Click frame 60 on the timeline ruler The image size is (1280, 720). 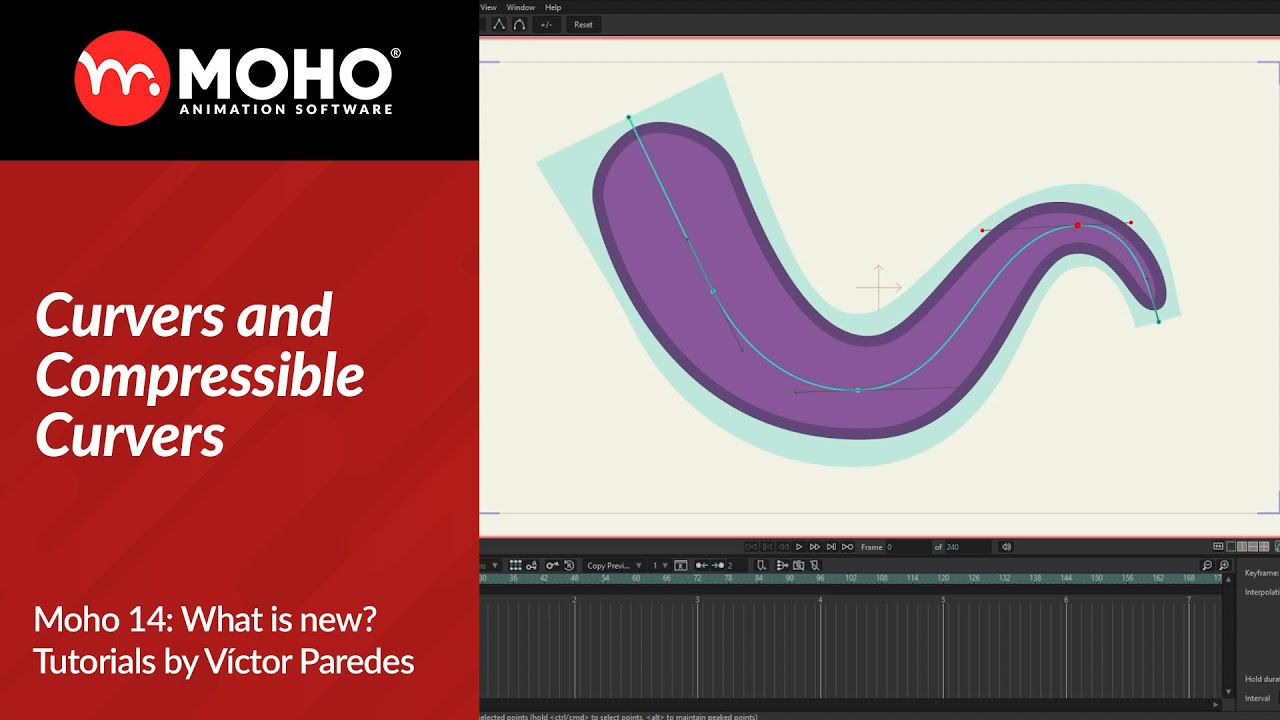click(636, 578)
